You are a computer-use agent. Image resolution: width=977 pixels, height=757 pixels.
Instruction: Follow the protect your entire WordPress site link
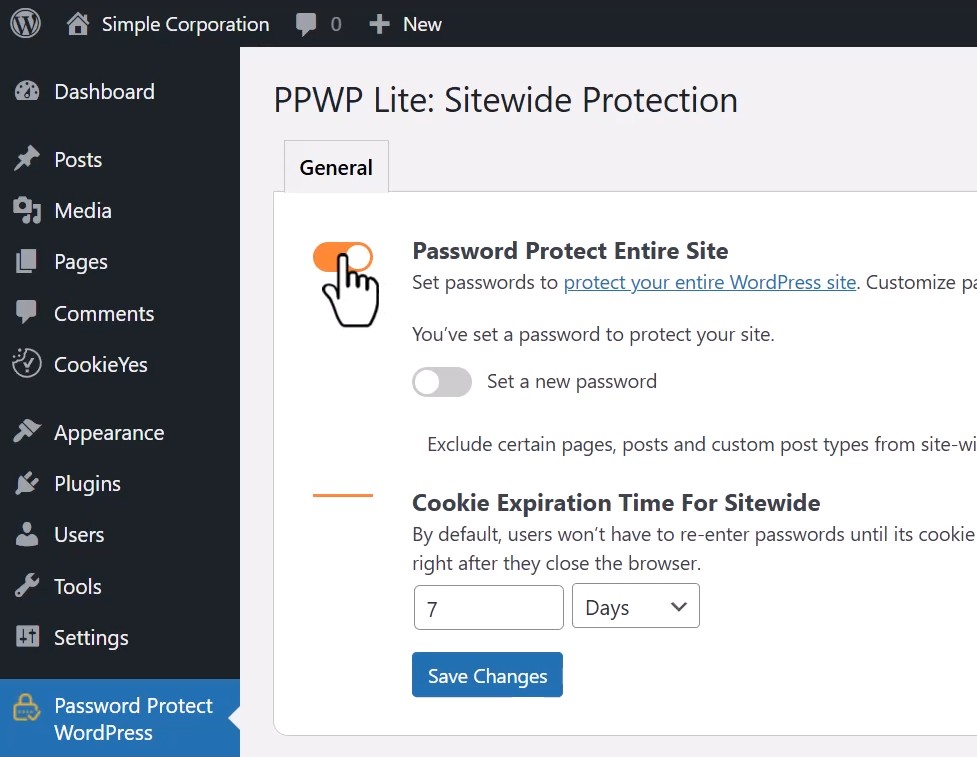coord(710,282)
